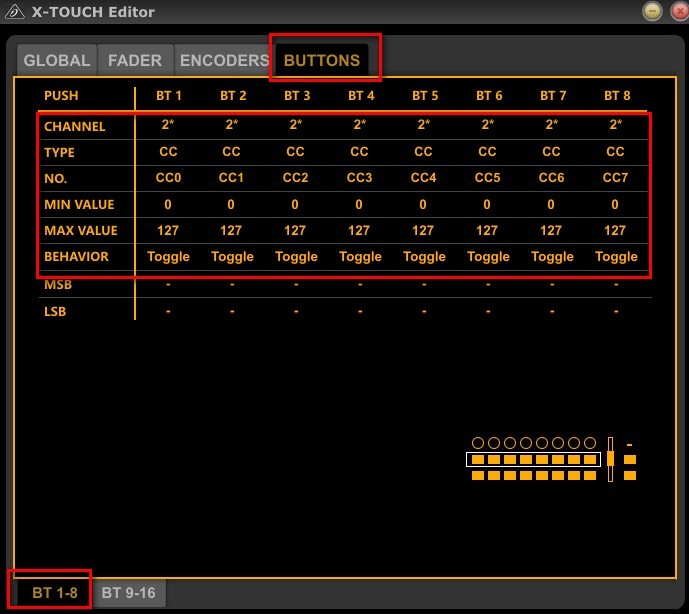Open the BT 2 type CC dropdown
The width and height of the screenshot is (689, 614).
[231, 152]
